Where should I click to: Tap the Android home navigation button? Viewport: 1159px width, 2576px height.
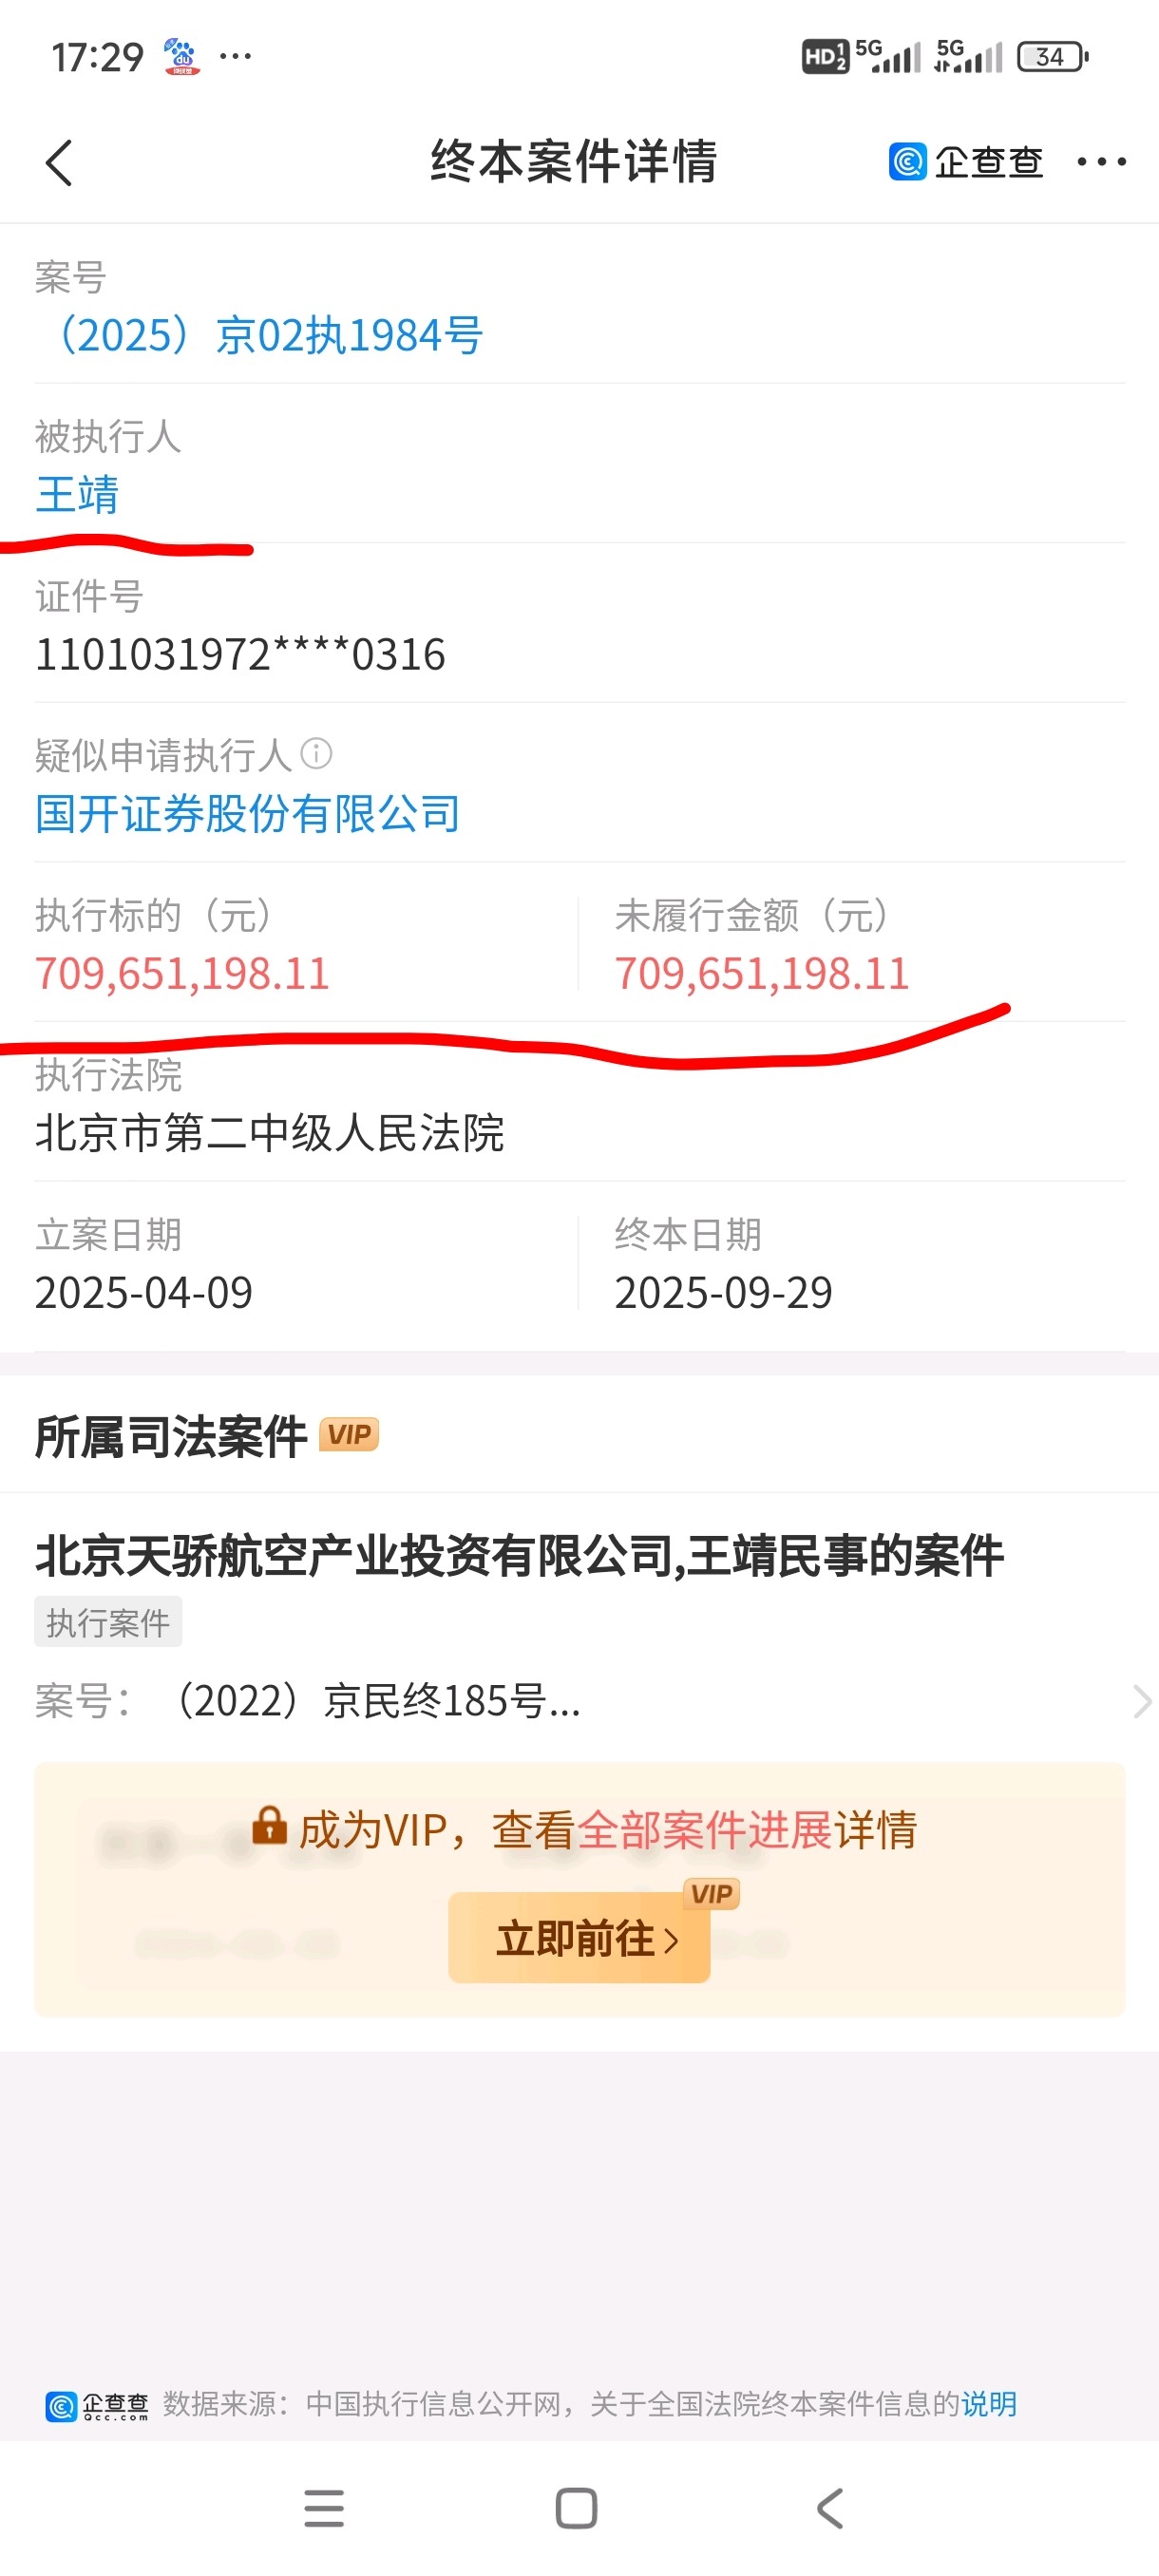click(577, 2508)
